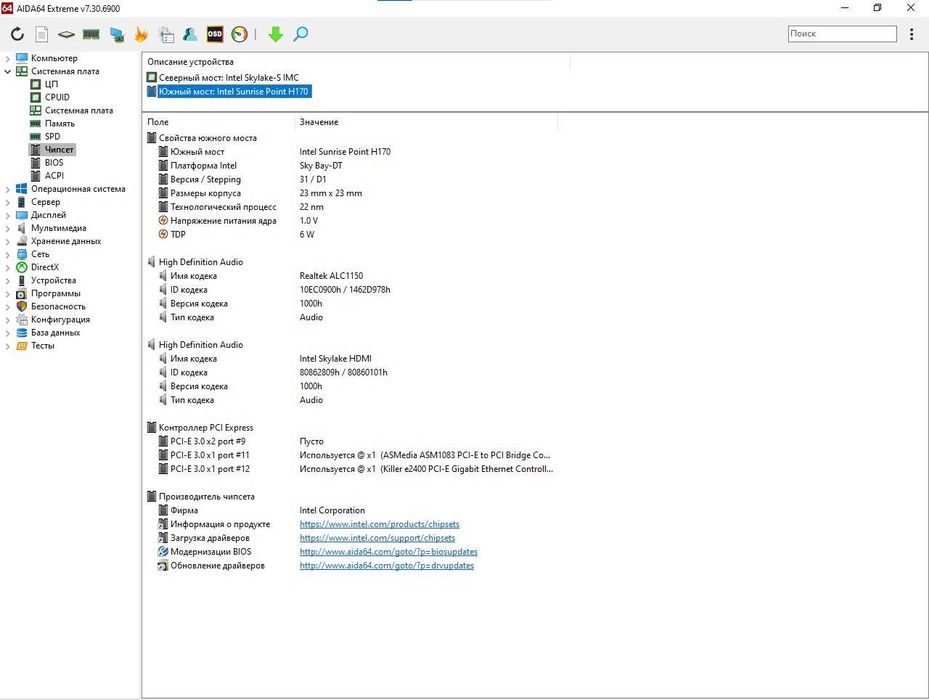Select the База данных tree item

pos(56,333)
